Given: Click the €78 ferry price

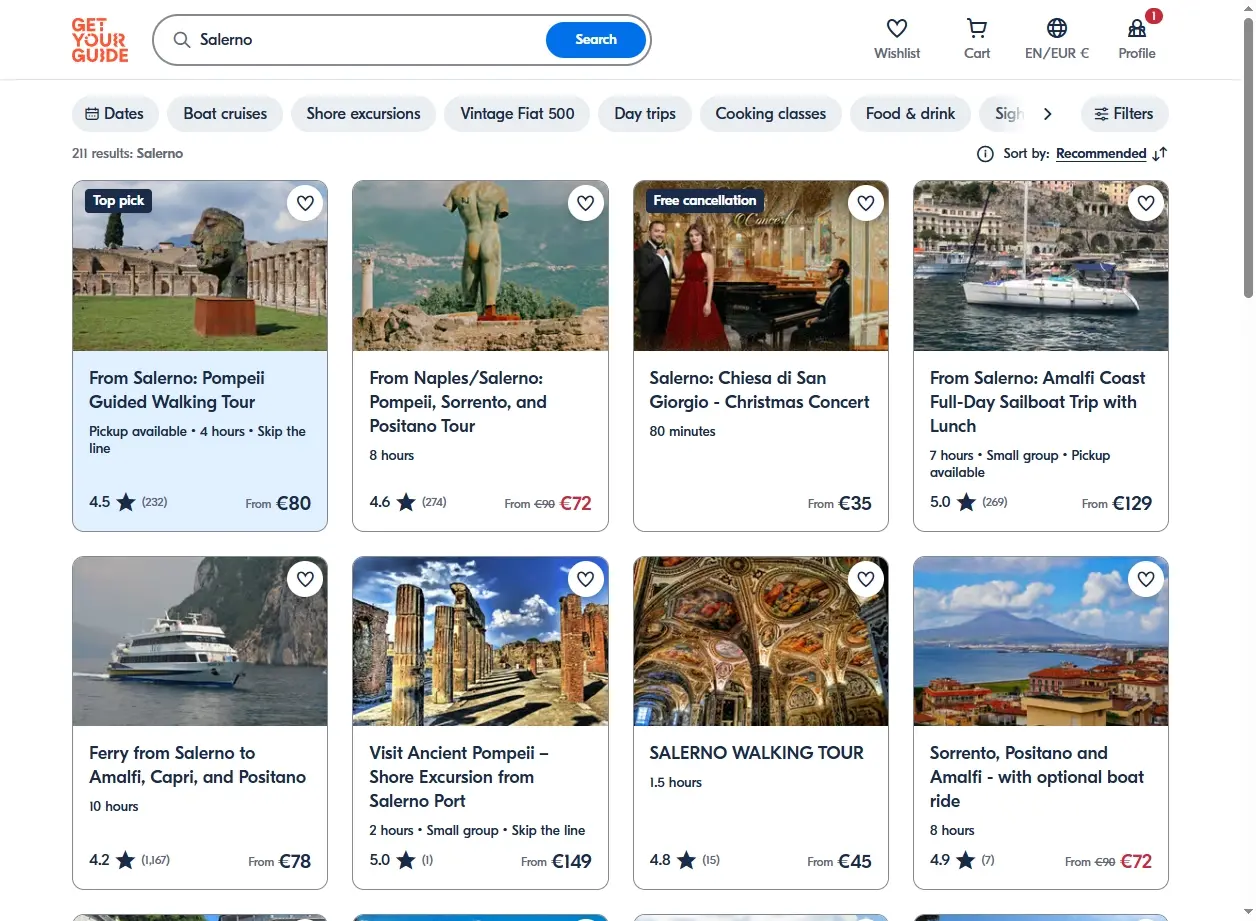Looking at the screenshot, I should pyautogui.click(x=294, y=861).
